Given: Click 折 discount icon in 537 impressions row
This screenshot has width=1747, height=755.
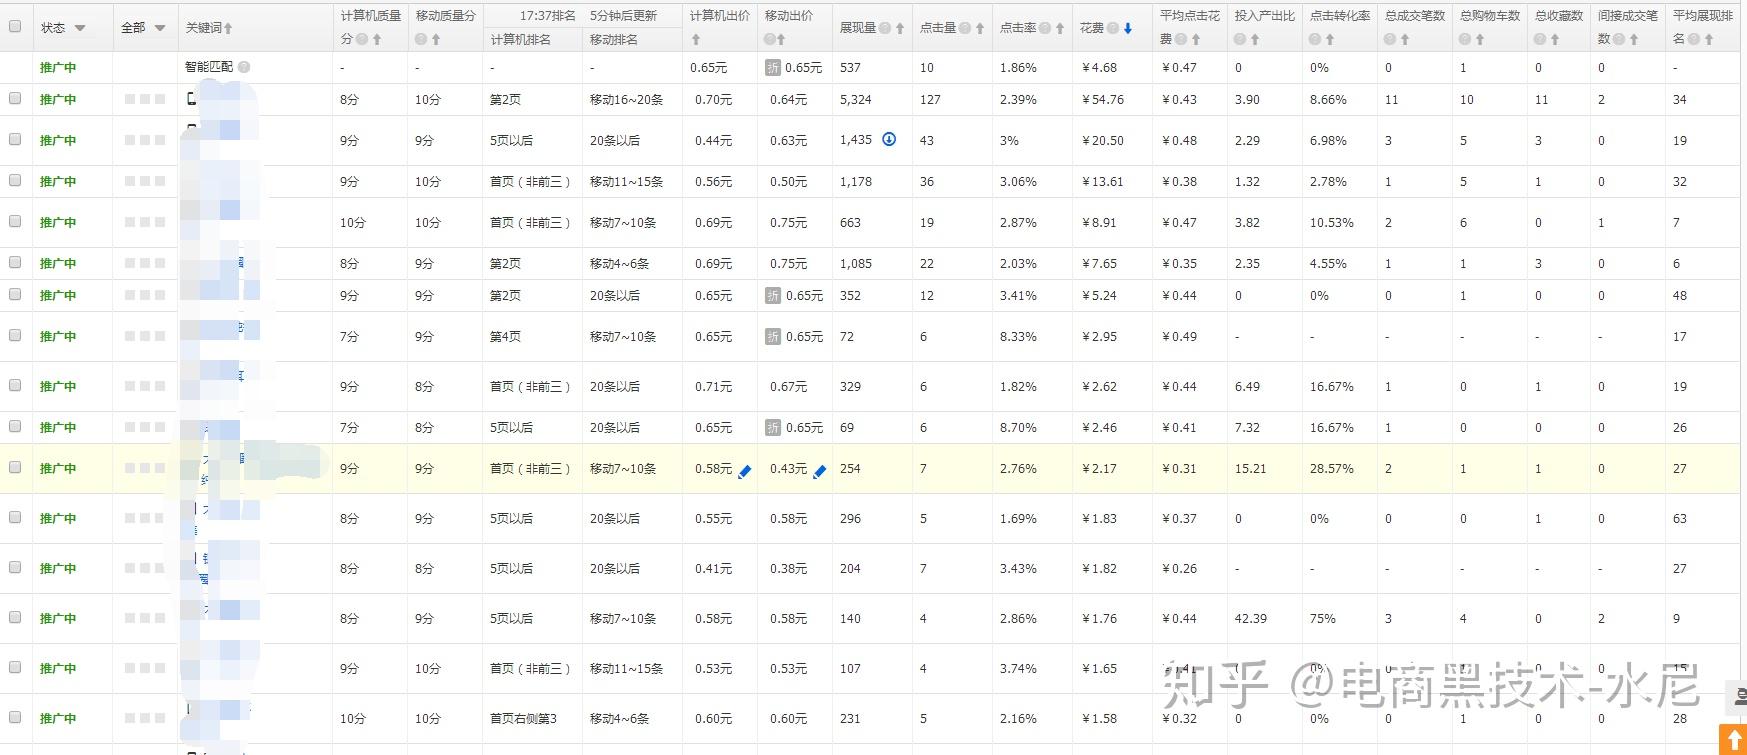Looking at the screenshot, I should pos(773,68).
